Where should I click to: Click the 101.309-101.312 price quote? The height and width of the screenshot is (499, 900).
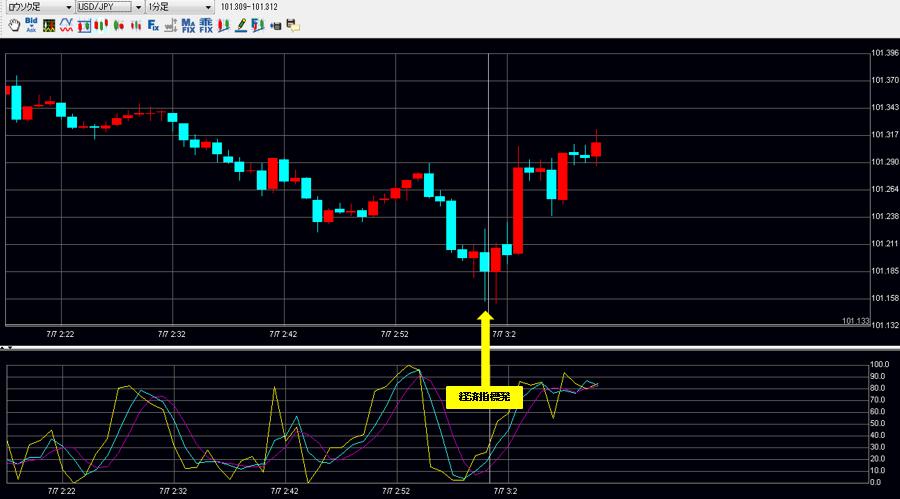coord(249,7)
